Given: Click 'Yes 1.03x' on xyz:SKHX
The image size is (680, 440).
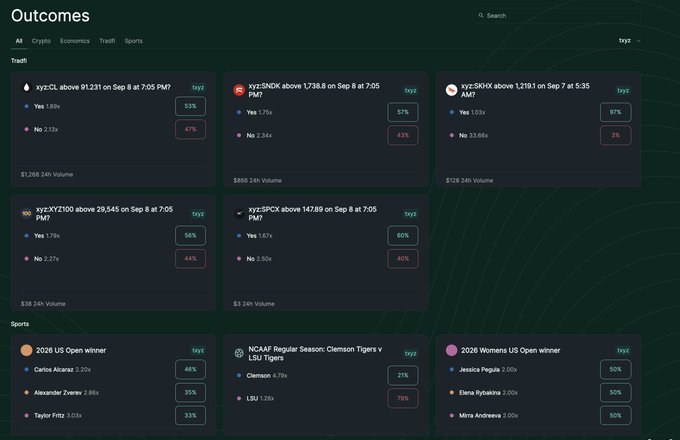Looking at the screenshot, I should [x=472, y=112].
